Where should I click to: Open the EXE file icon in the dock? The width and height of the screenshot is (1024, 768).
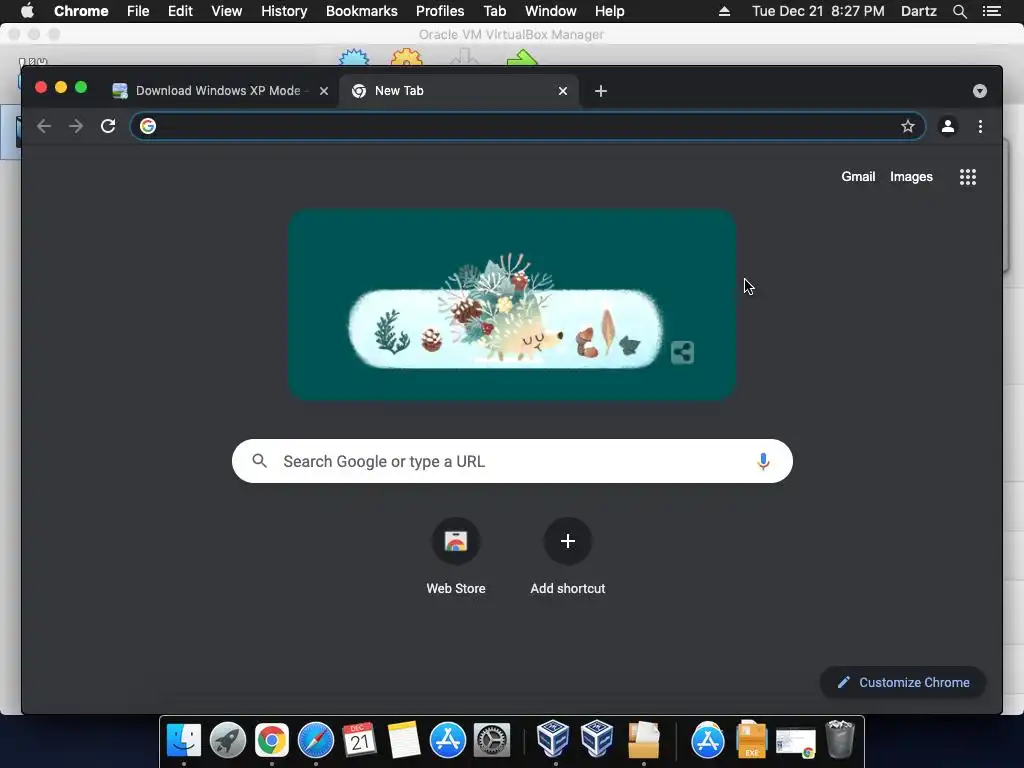(x=752, y=740)
